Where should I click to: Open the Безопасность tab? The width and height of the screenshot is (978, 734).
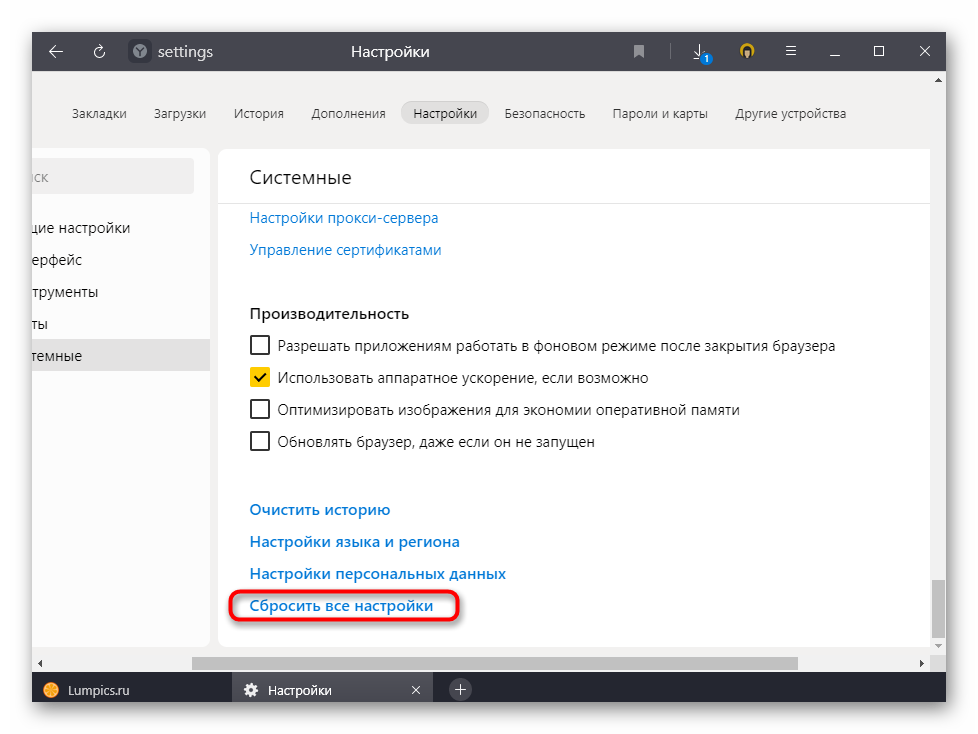(x=545, y=113)
